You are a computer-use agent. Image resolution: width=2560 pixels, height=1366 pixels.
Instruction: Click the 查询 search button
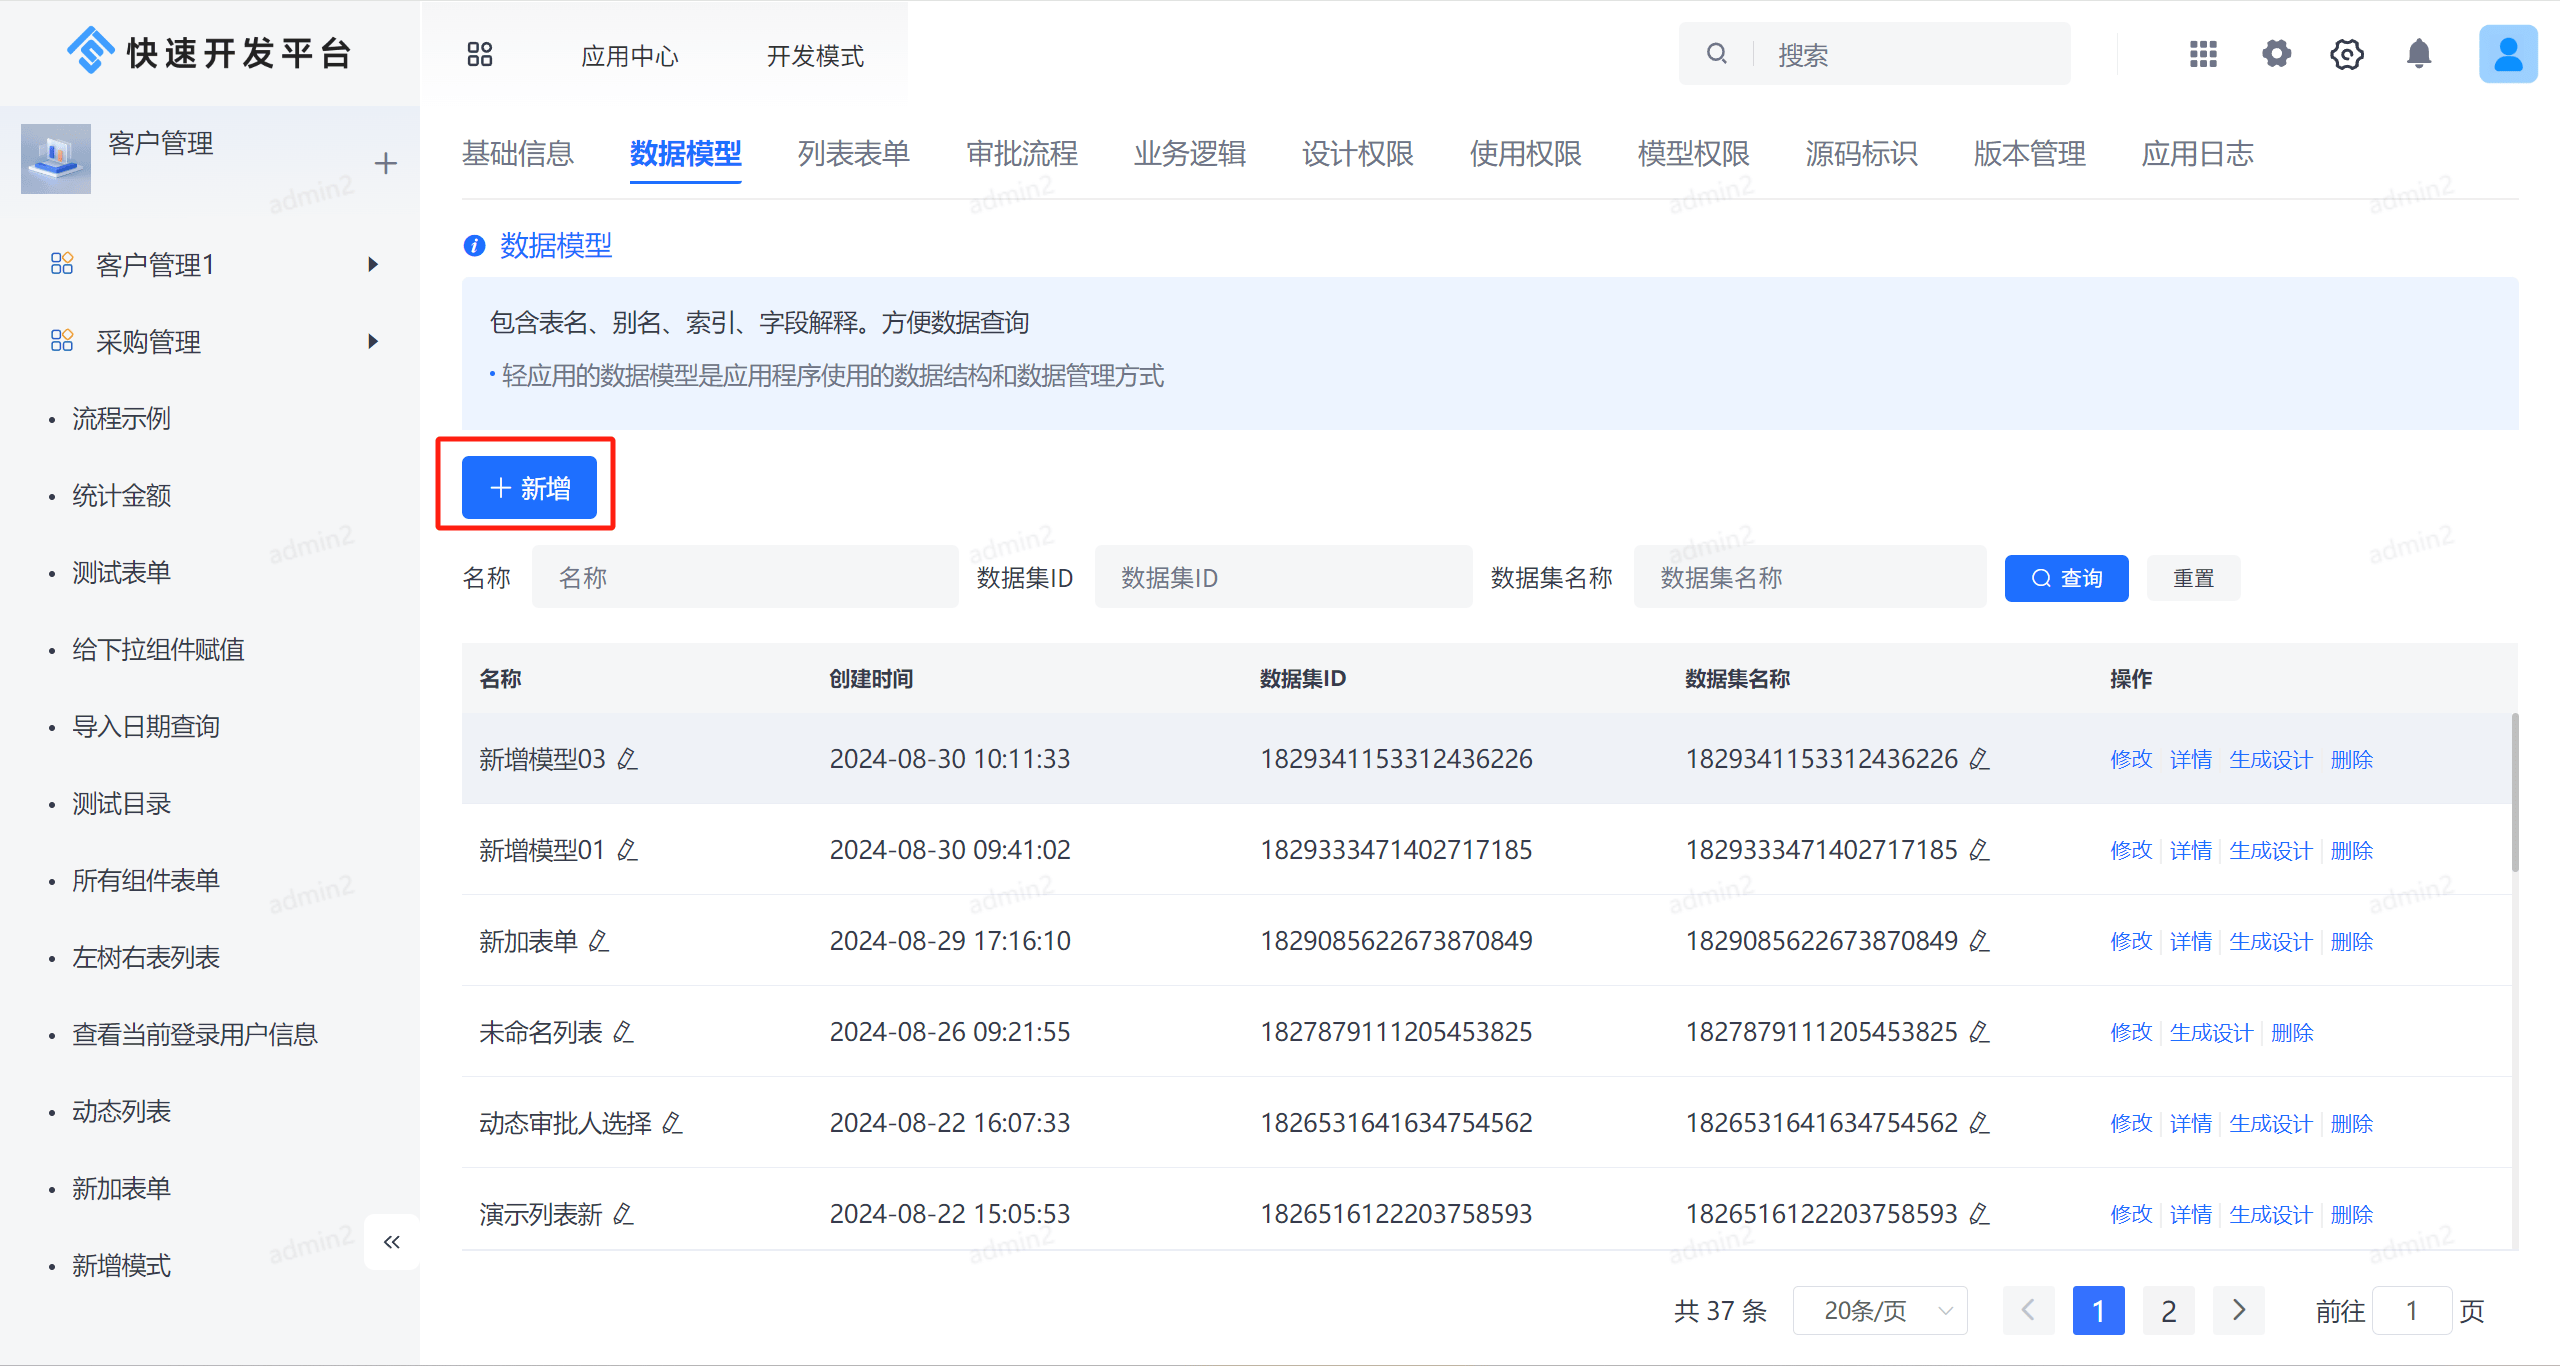pyautogui.click(x=2066, y=578)
